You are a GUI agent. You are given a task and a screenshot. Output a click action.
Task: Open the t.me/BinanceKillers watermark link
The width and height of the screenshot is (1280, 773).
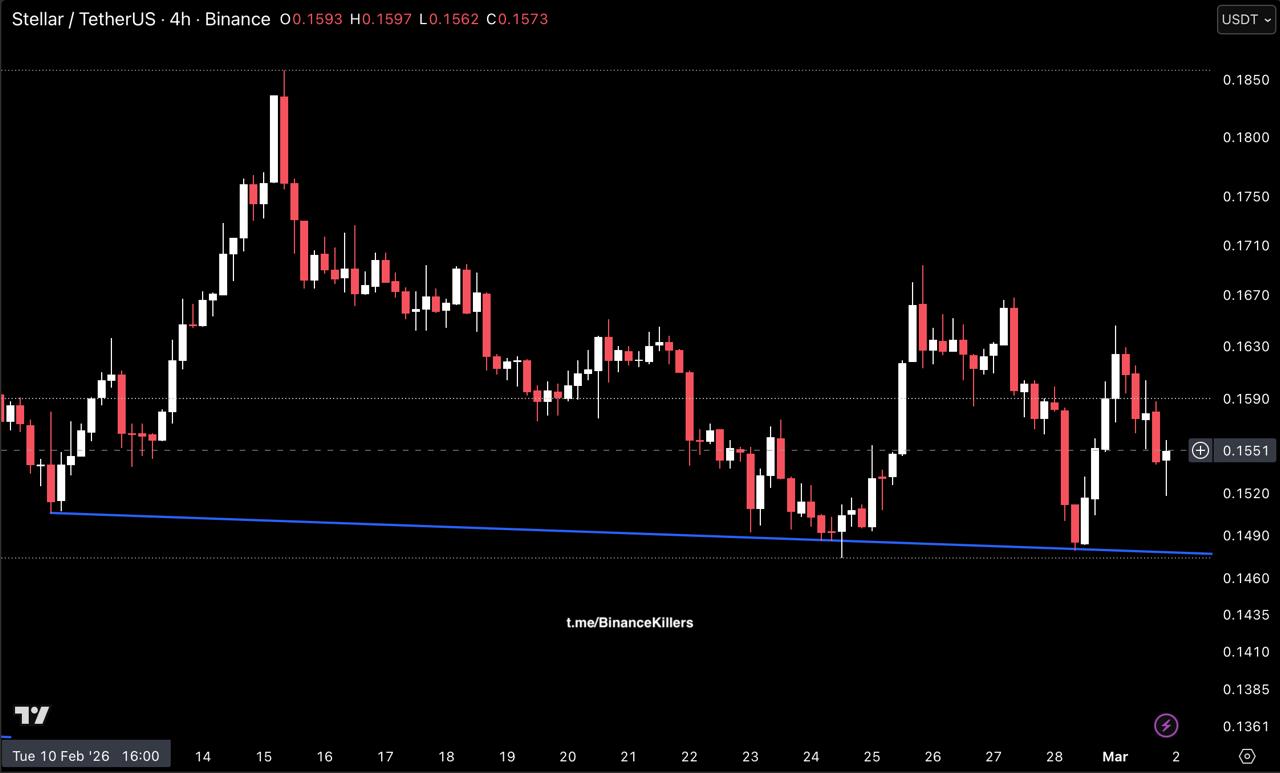pos(629,622)
